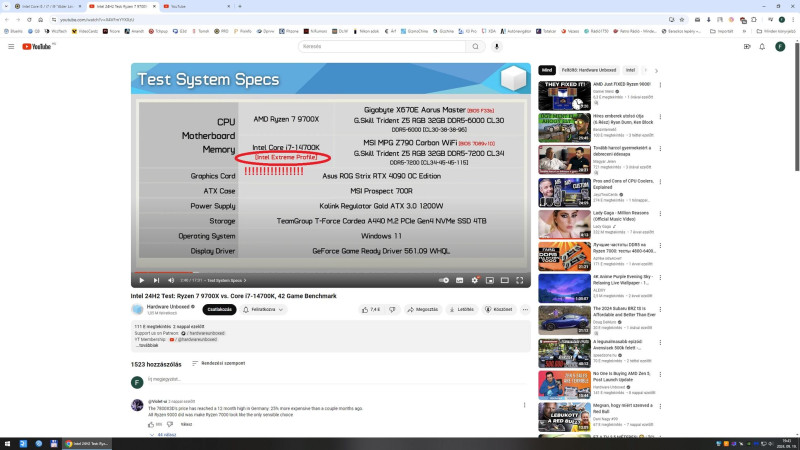This screenshot has width=800, height=450.
Task: Open more actions ellipsis below video
Action: [525, 310]
